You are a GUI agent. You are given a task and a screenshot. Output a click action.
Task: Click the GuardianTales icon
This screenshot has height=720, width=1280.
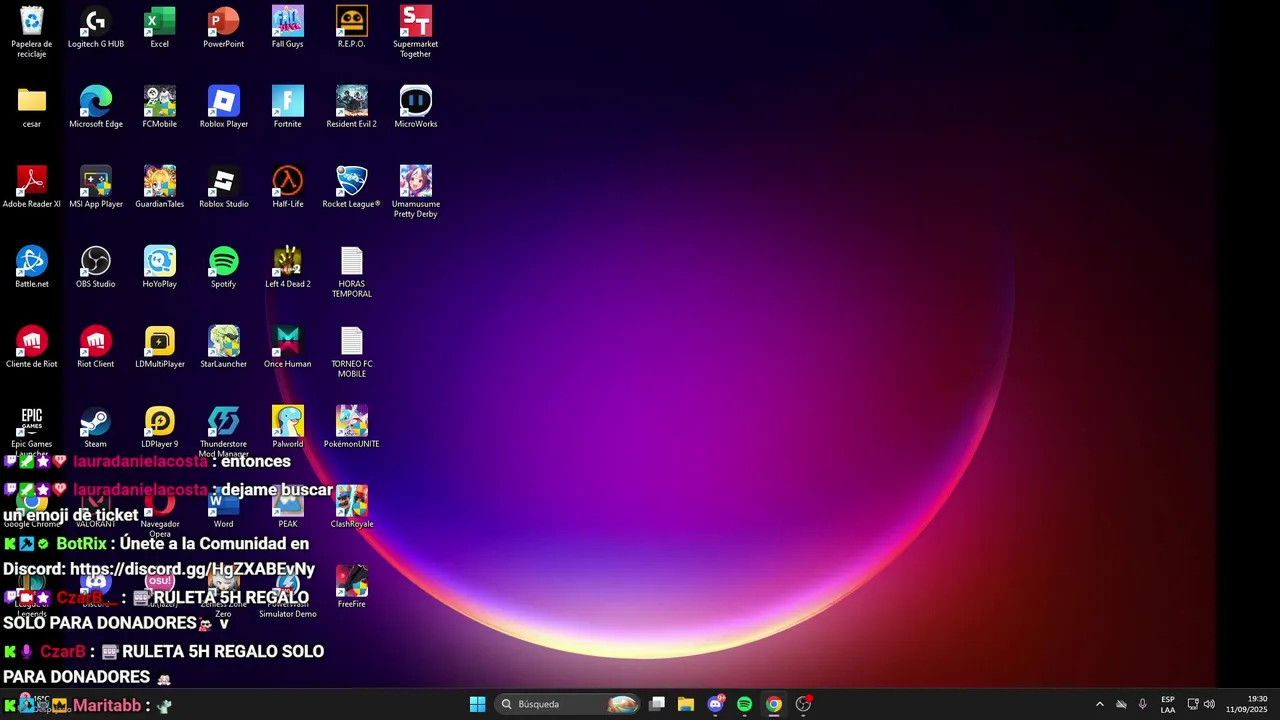click(160, 188)
